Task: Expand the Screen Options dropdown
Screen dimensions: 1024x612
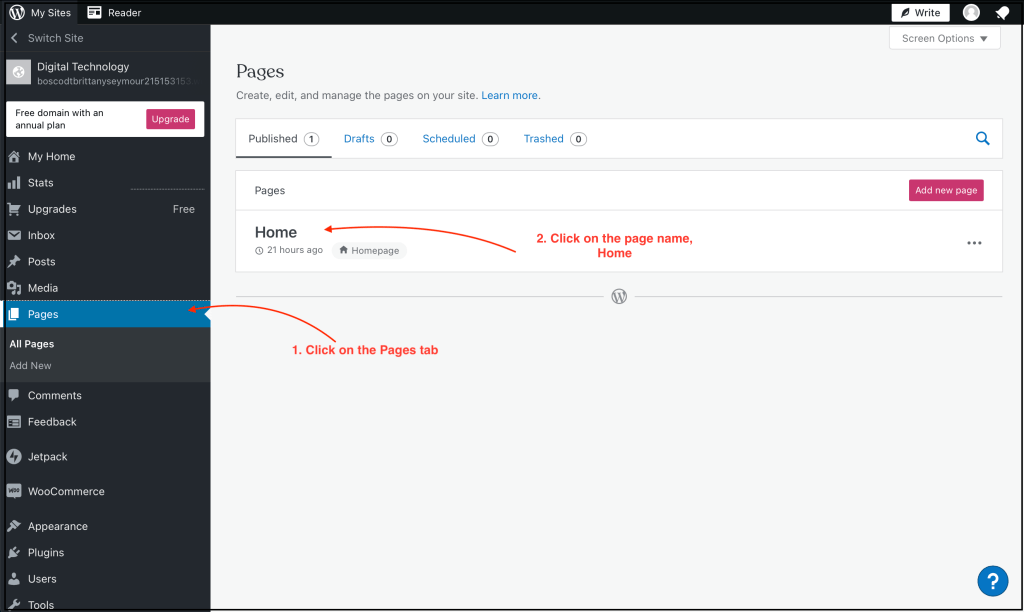Action: coord(944,39)
